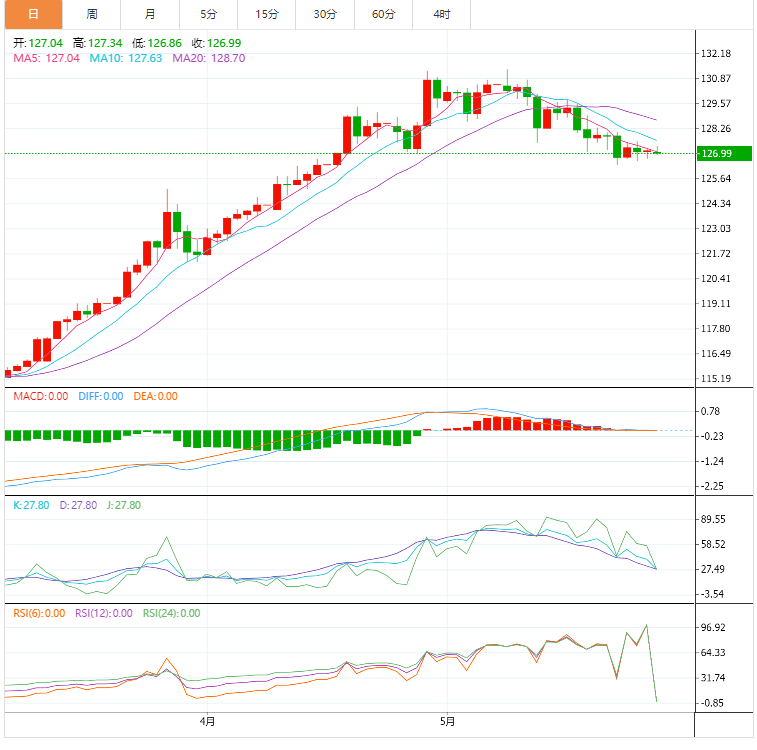Choose the 60分 interval tab
This screenshot has width=757, height=750.
(x=383, y=14)
